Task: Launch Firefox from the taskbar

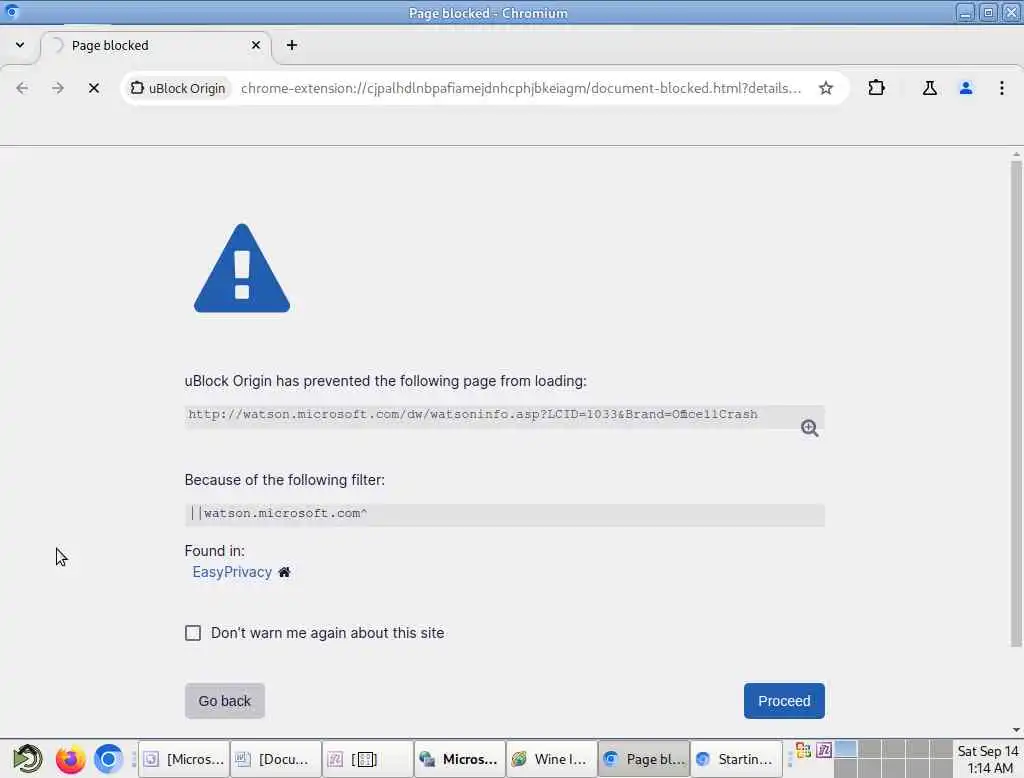Action: point(70,759)
